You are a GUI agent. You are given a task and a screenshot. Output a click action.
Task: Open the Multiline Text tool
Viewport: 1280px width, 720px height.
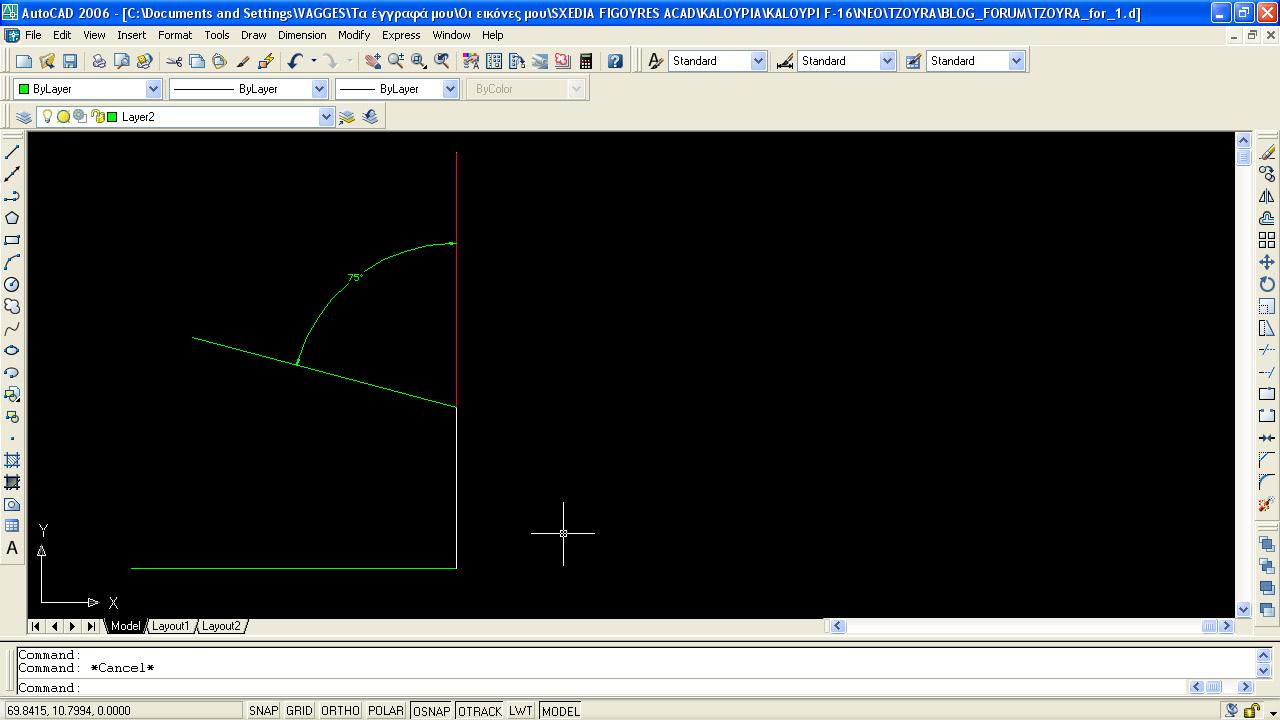[12, 548]
